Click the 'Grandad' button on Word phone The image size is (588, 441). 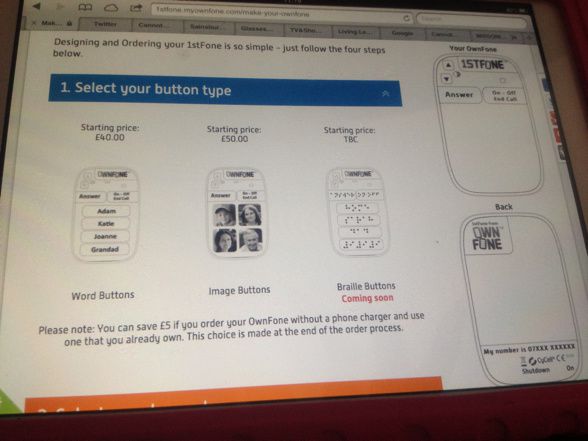[105, 249]
